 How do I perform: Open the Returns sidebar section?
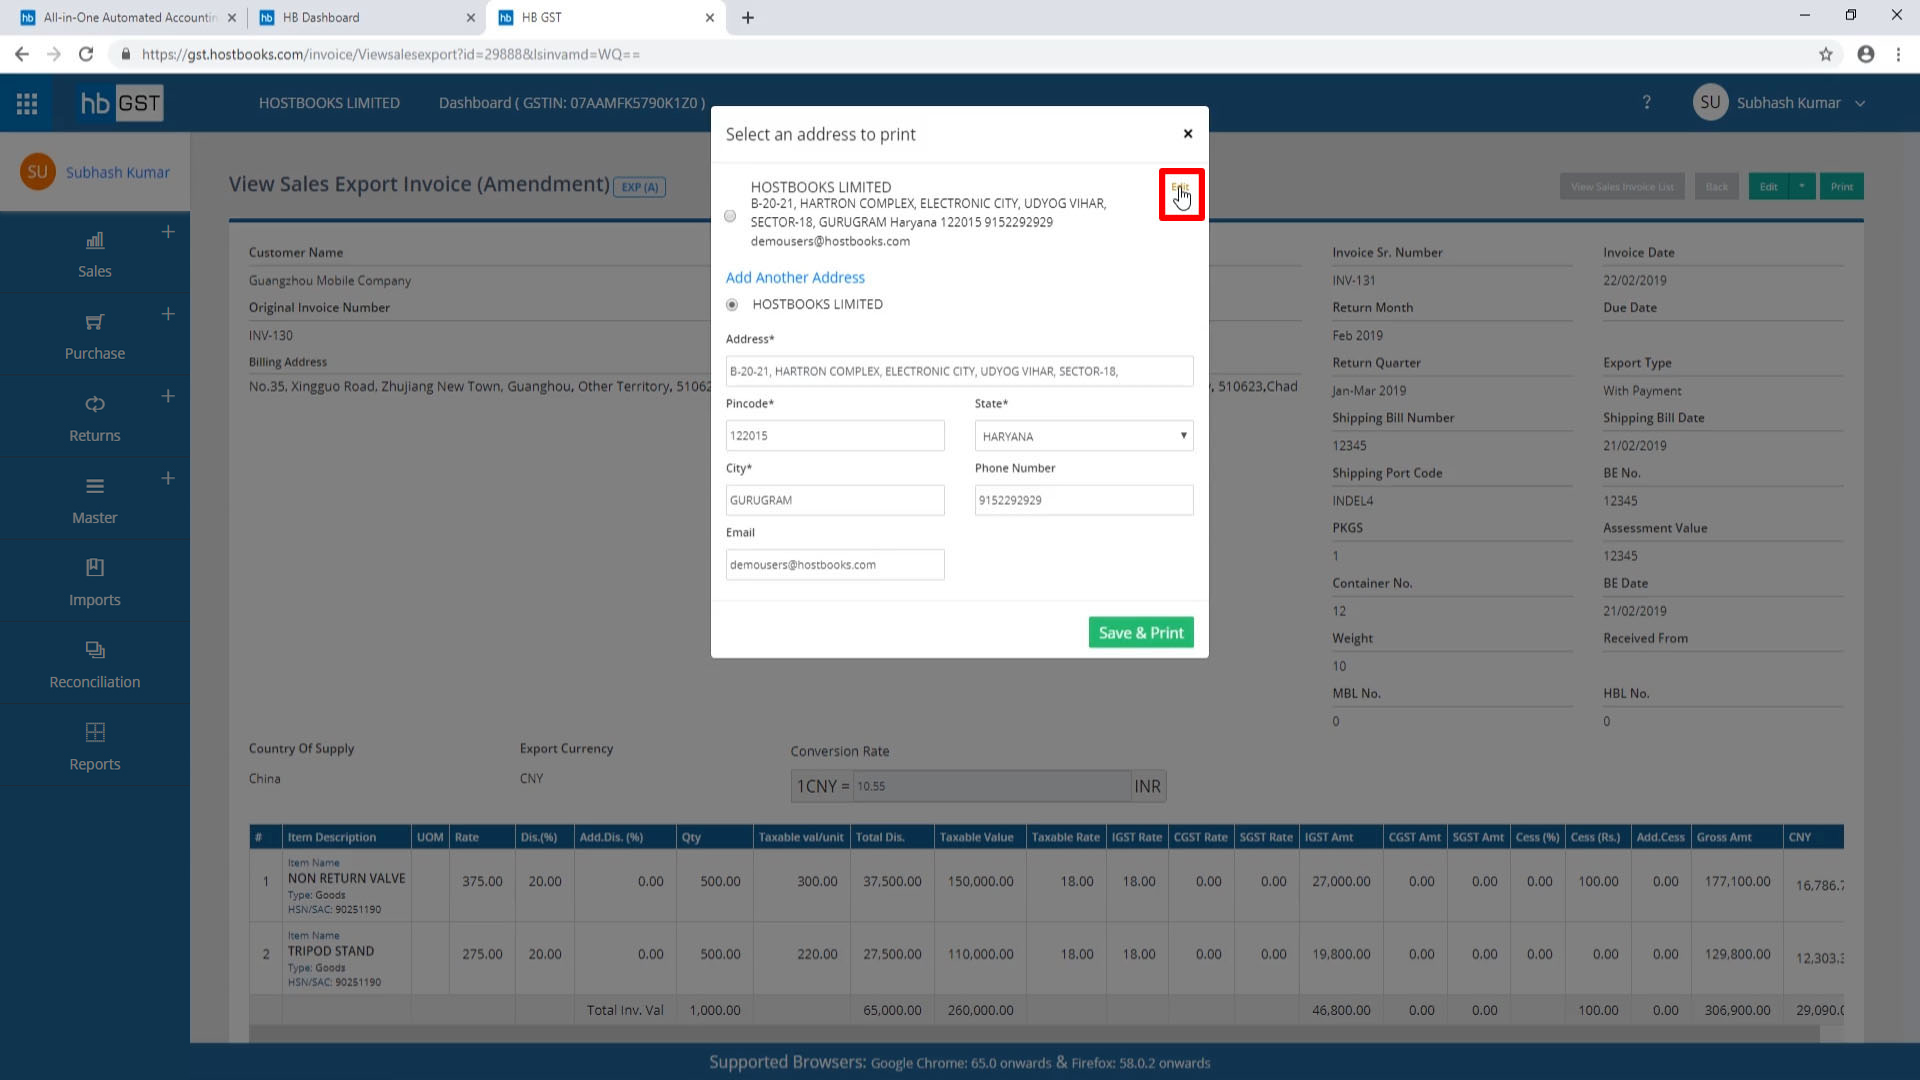point(95,418)
